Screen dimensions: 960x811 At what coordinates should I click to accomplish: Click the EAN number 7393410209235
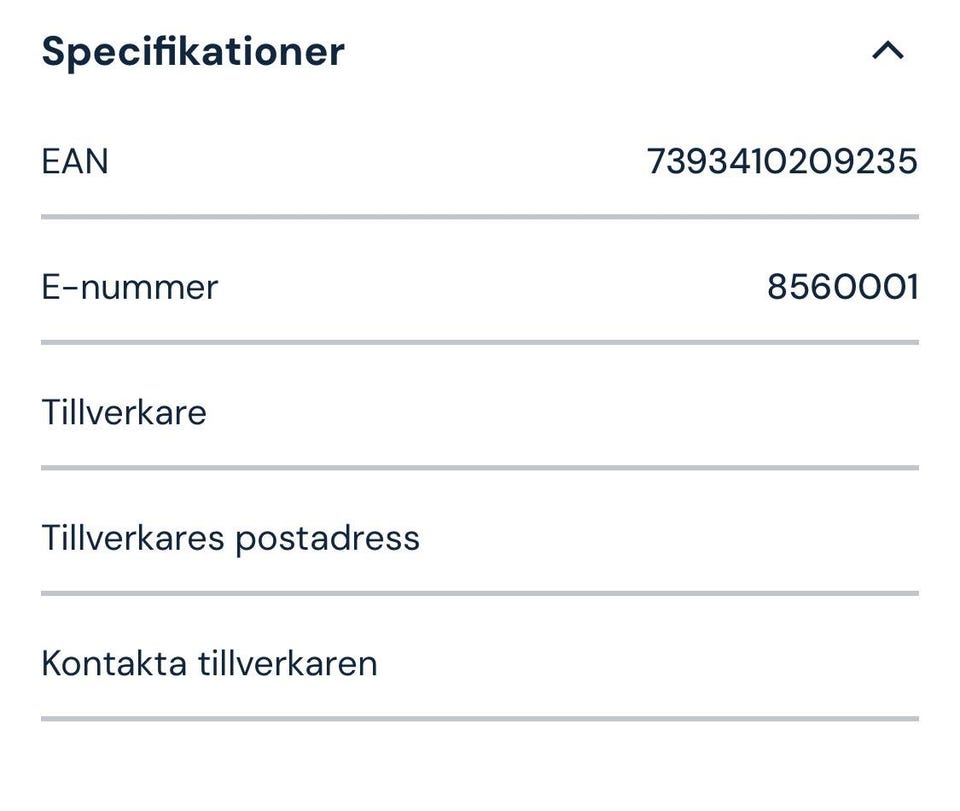coord(782,161)
